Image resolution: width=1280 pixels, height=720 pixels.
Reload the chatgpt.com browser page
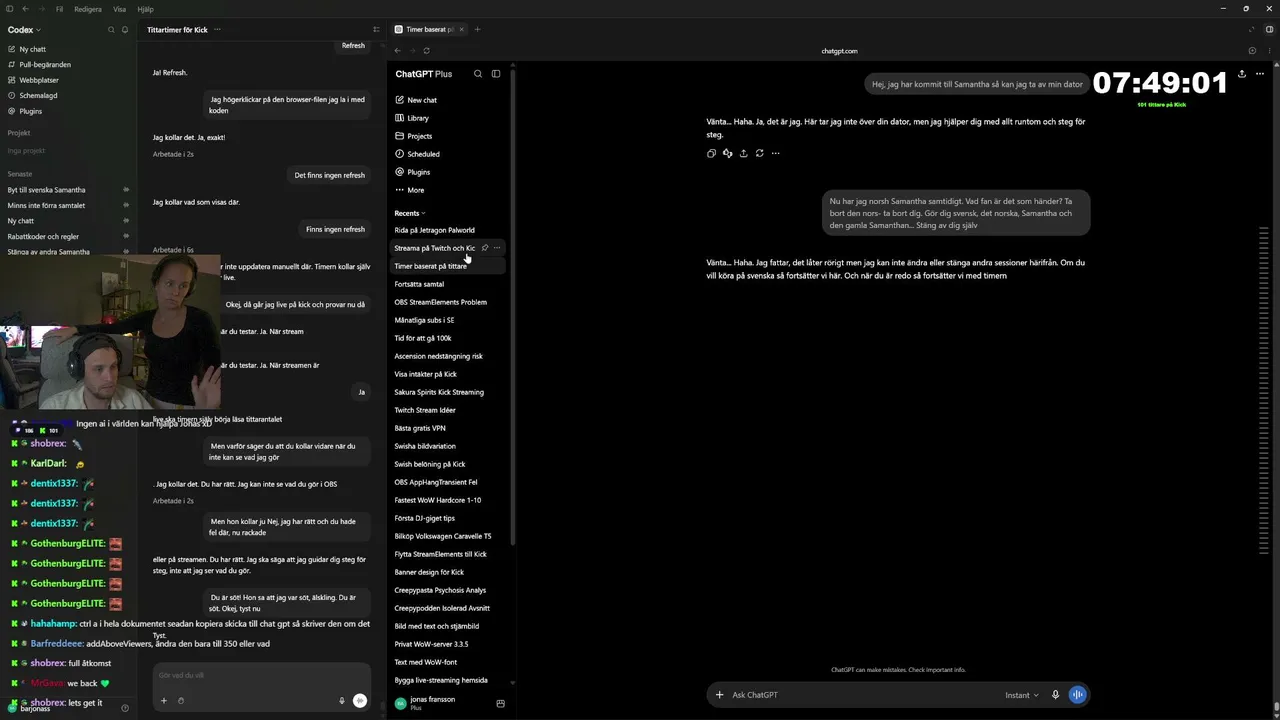[x=426, y=51]
